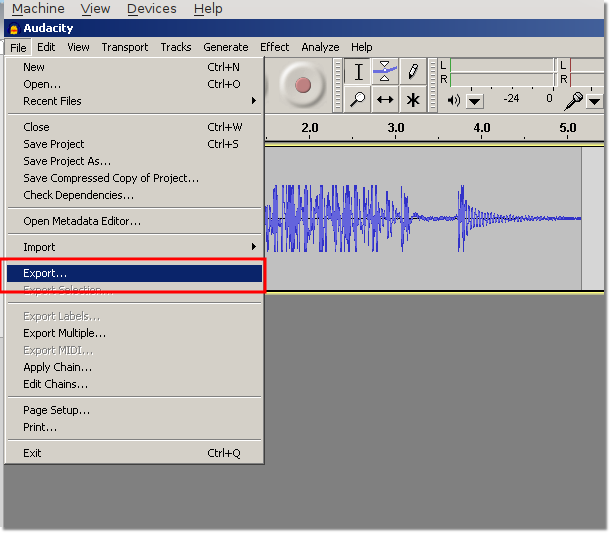
Task: Open the microphone input dropdown arrow
Action: coord(595,101)
